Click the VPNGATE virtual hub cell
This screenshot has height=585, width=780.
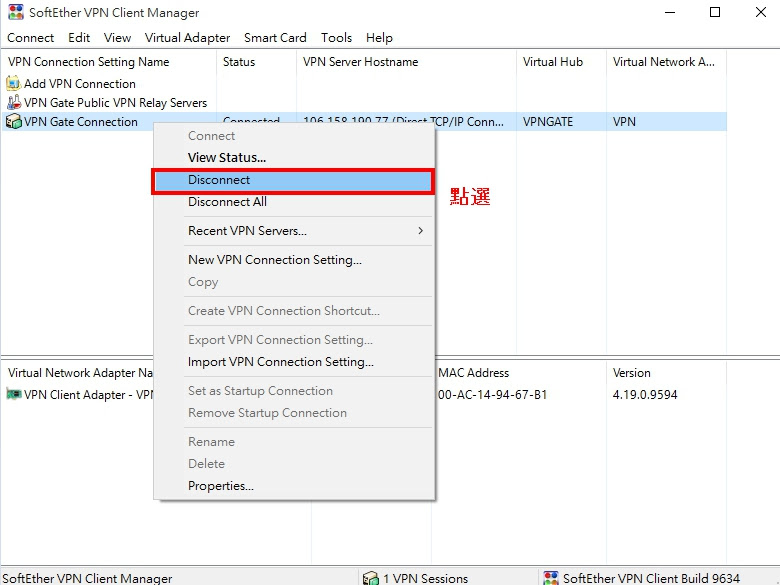[x=548, y=122]
